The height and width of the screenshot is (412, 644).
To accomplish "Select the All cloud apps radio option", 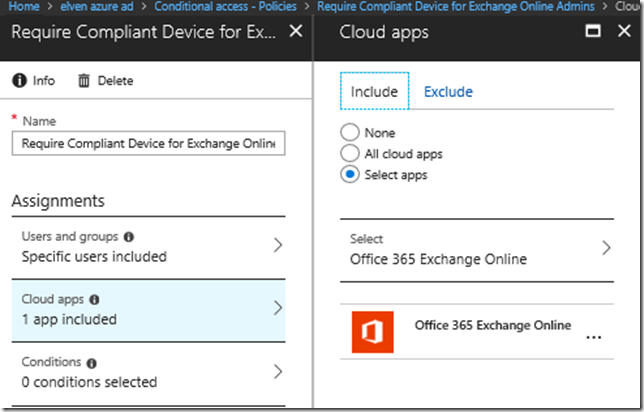I will point(350,153).
